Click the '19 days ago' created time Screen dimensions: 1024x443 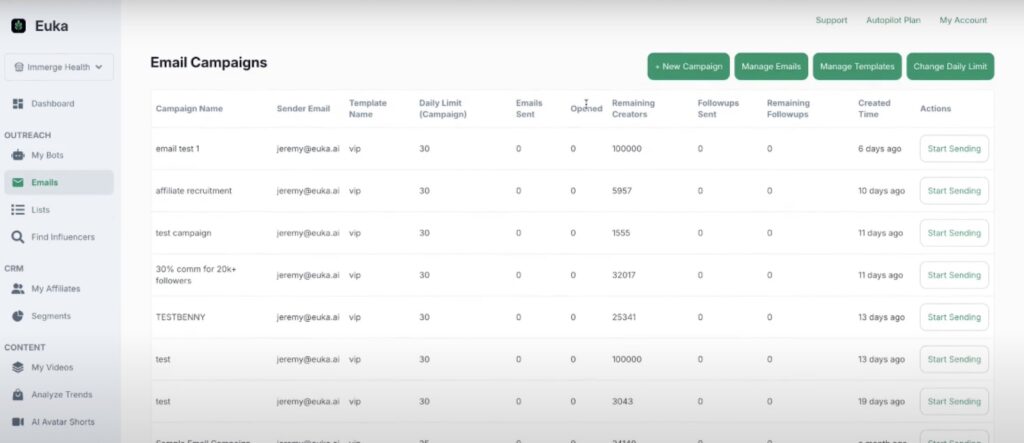(x=882, y=401)
